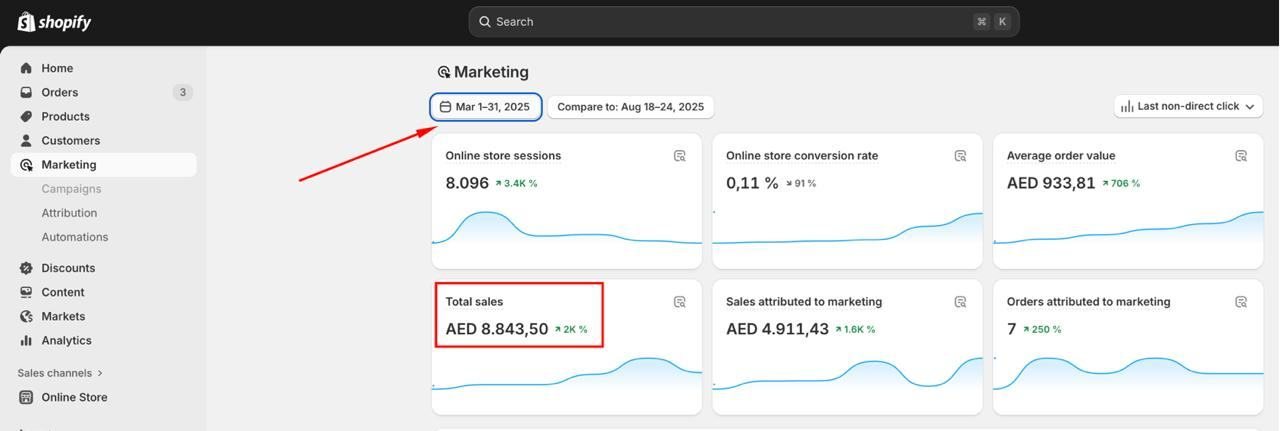
Task: Open report icon on Orders attributed to marketing card
Action: click(x=1241, y=302)
